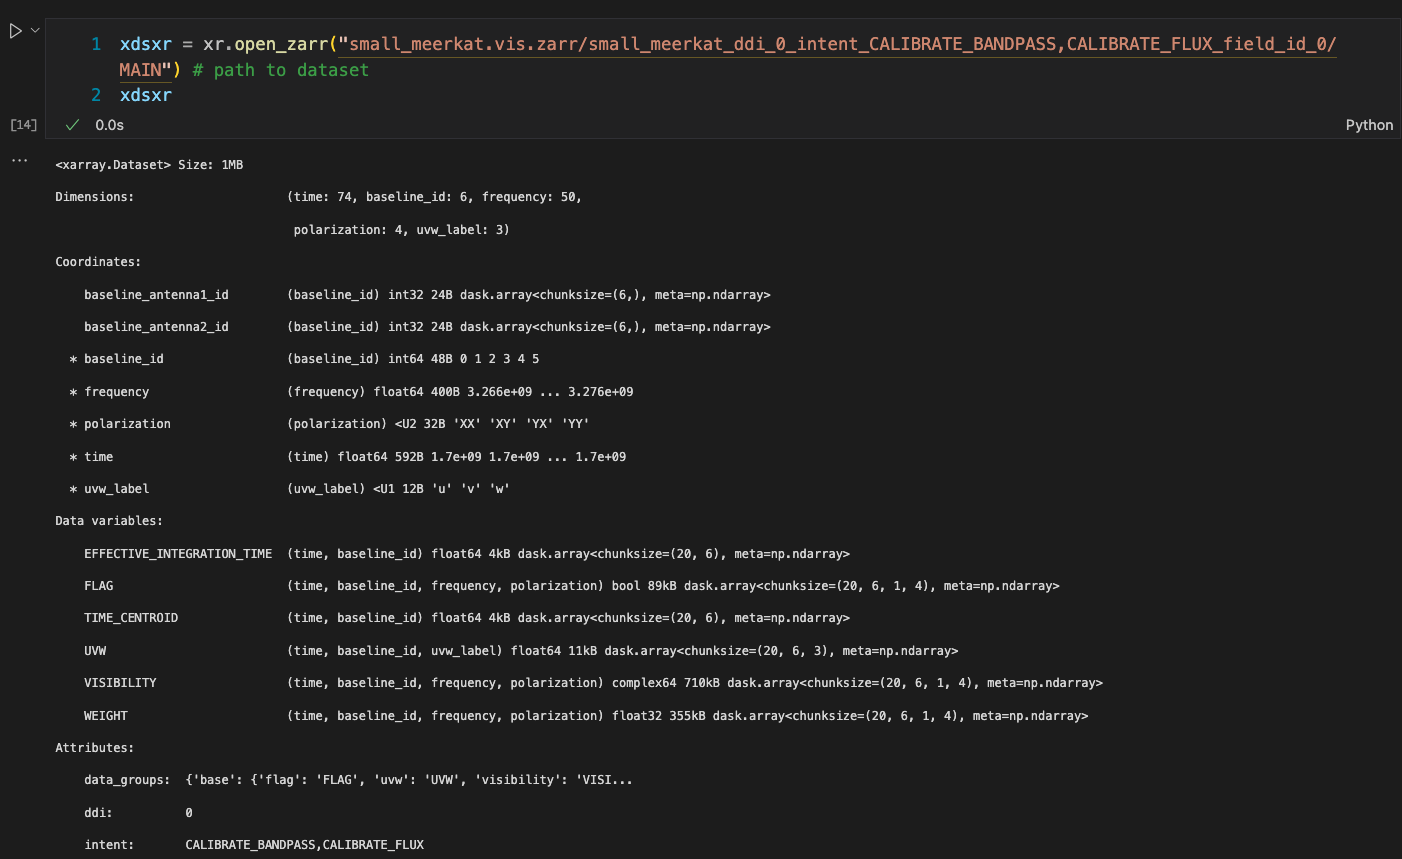Click the green success checkmark icon

72,125
